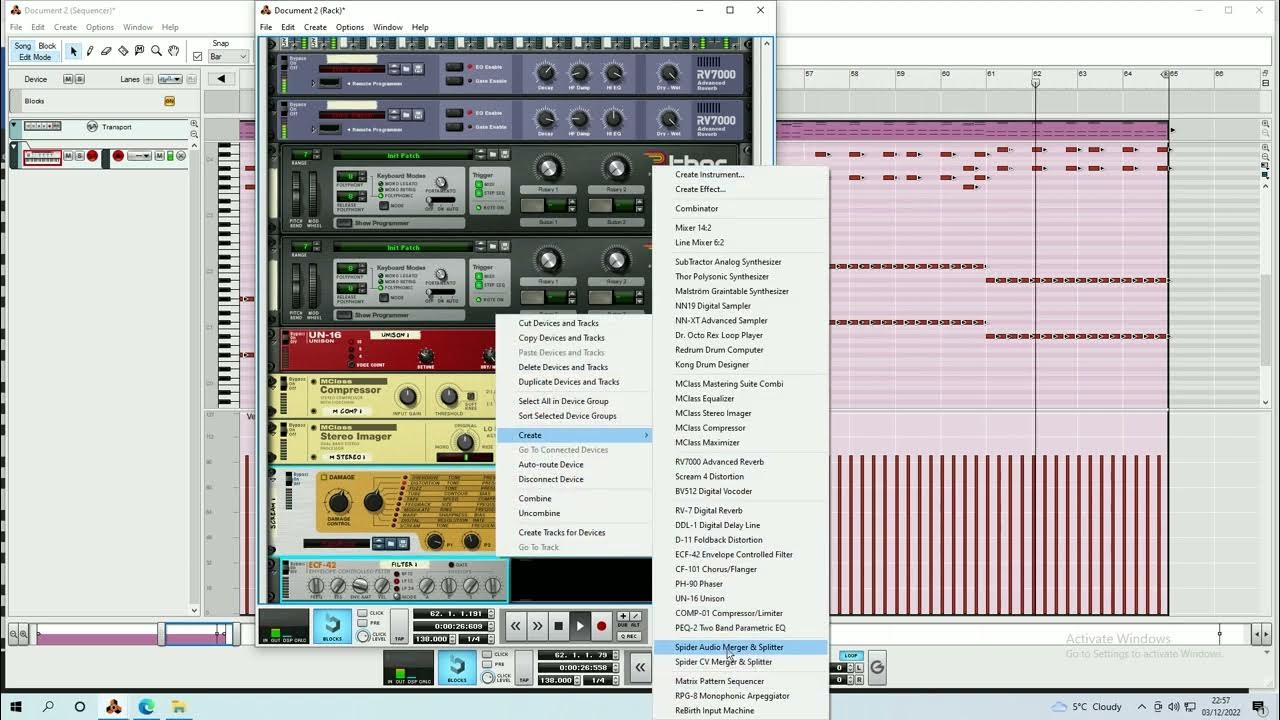Collapse the Transport track triangle
Image resolution: width=1280 pixels, height=720 pixels.
coord(15,126)
